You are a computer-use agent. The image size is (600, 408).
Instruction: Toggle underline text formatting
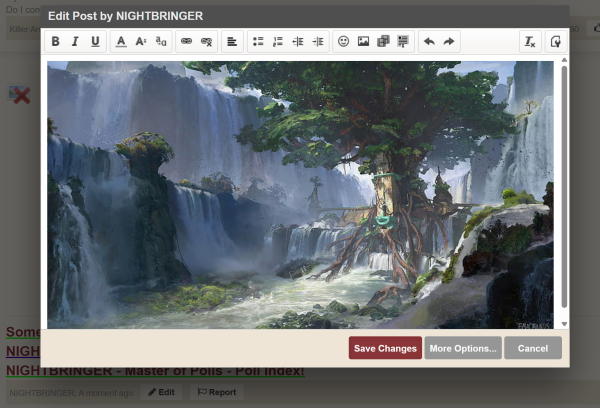coord(95,42)
